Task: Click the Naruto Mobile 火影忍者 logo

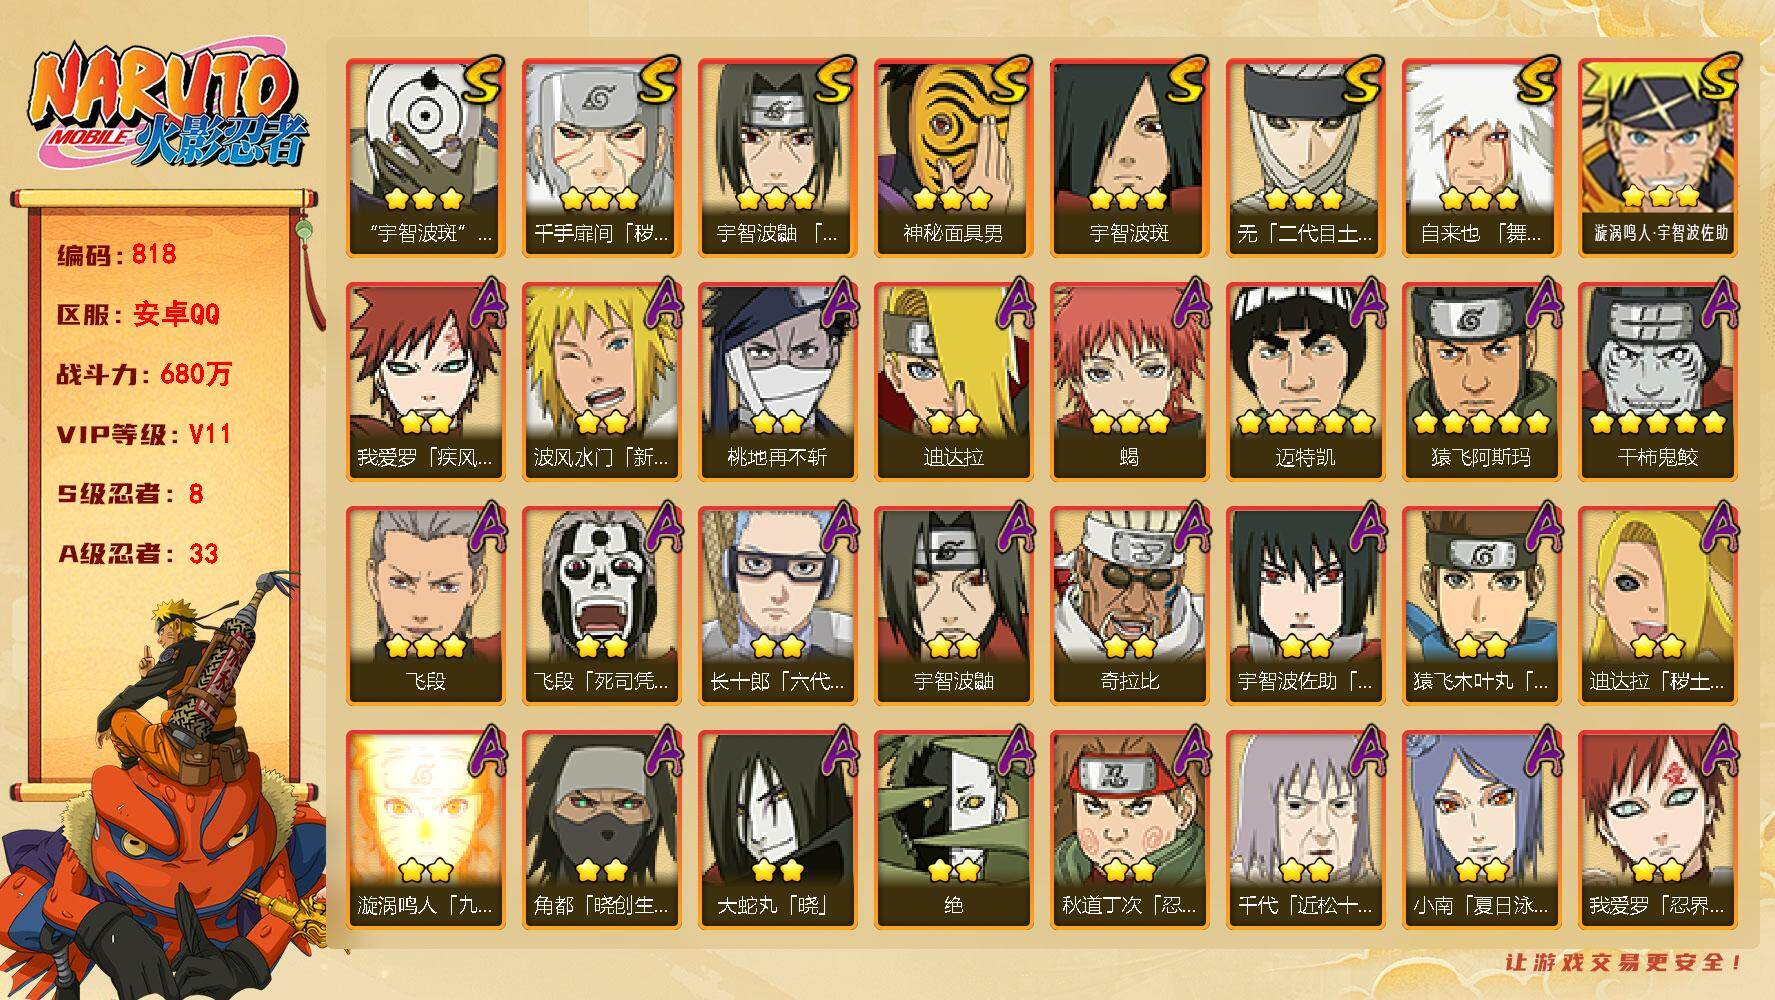Action: coord(166,107)
